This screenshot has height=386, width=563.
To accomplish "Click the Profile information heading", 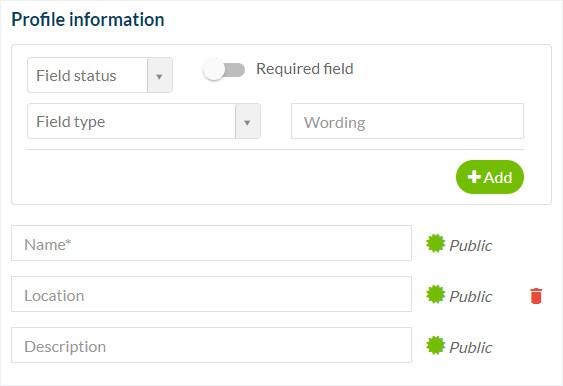I will point(88,19).
